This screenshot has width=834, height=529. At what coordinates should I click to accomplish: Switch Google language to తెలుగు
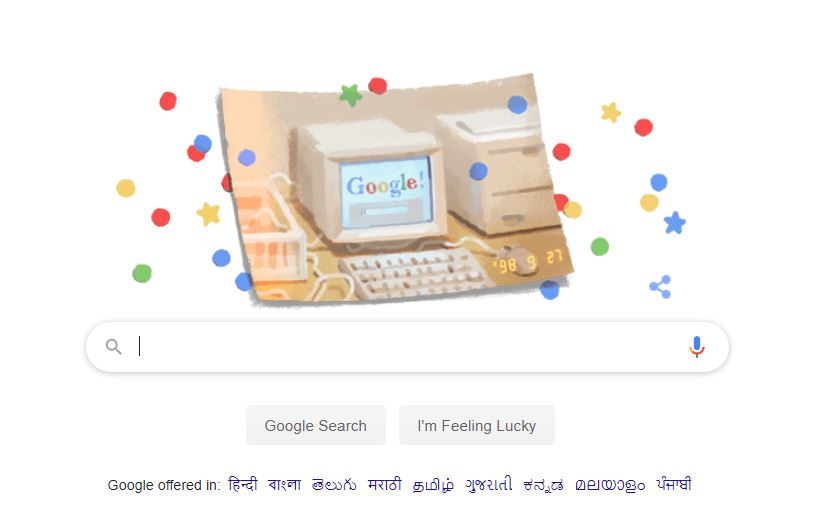(x=334, y=484)
